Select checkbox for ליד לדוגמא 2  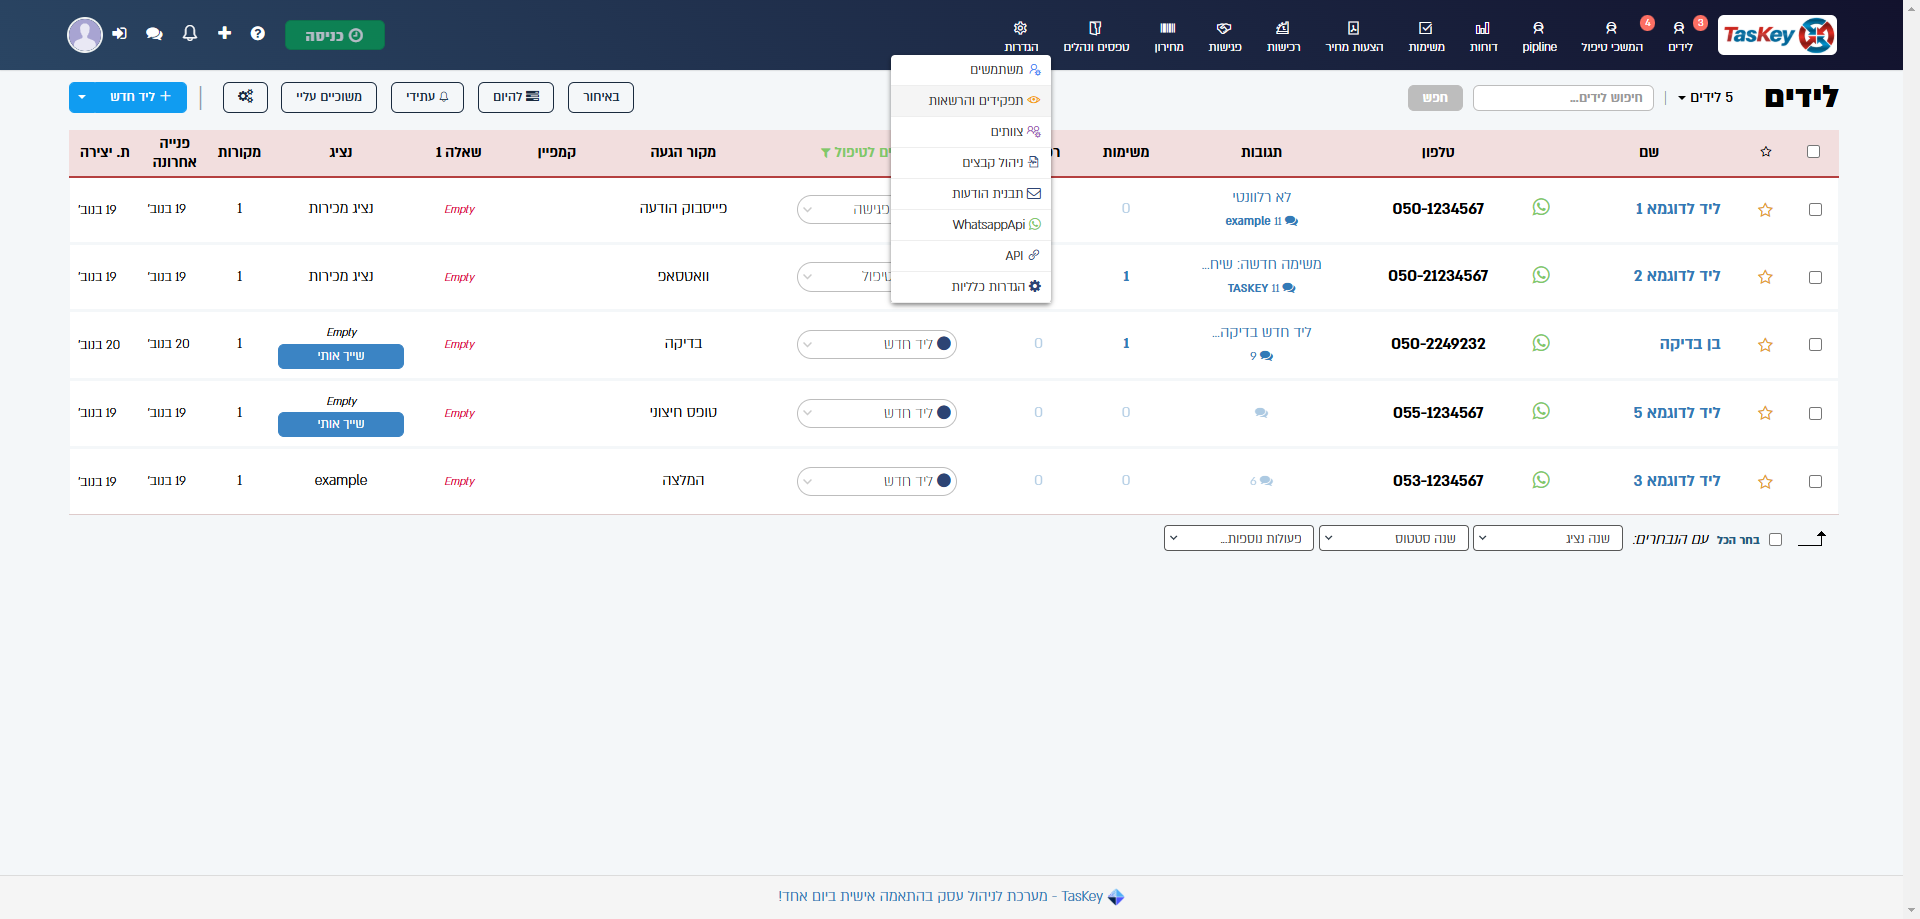[x=1815, y=278]
